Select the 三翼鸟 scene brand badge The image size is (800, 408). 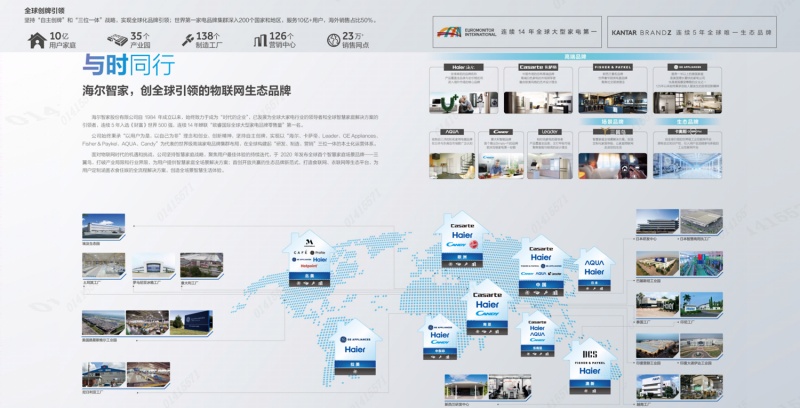tap(613, 132)
